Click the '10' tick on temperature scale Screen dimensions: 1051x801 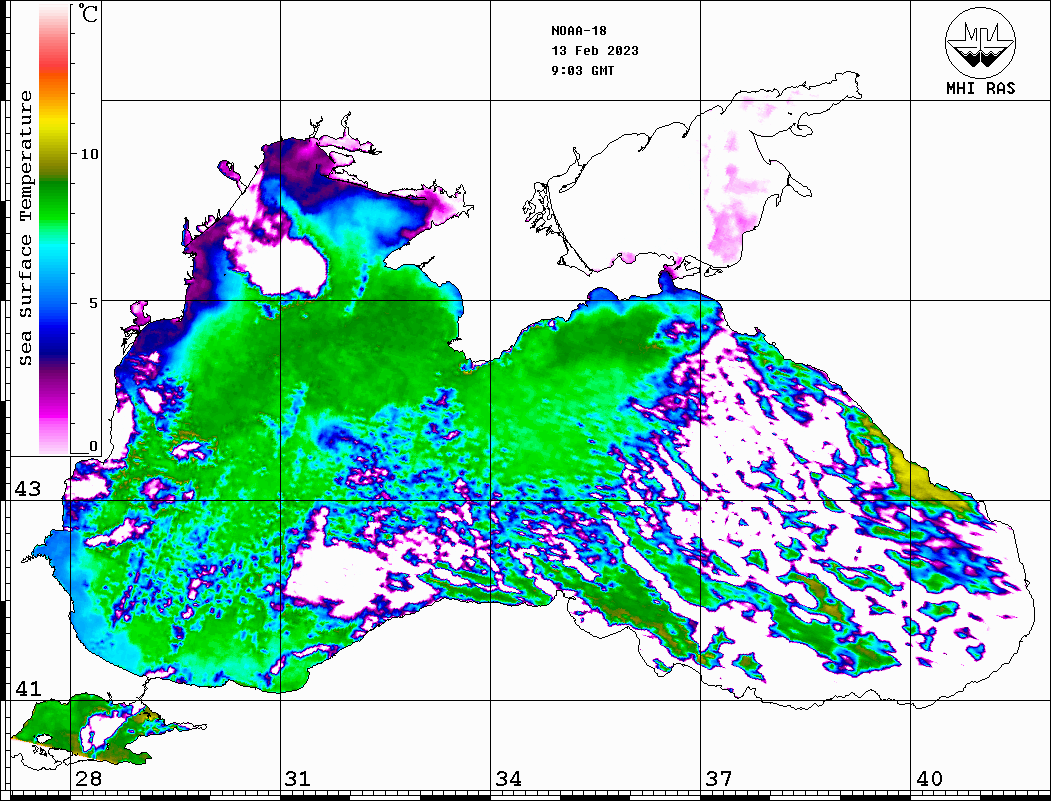pyautogui.click(x=89, y=154)
